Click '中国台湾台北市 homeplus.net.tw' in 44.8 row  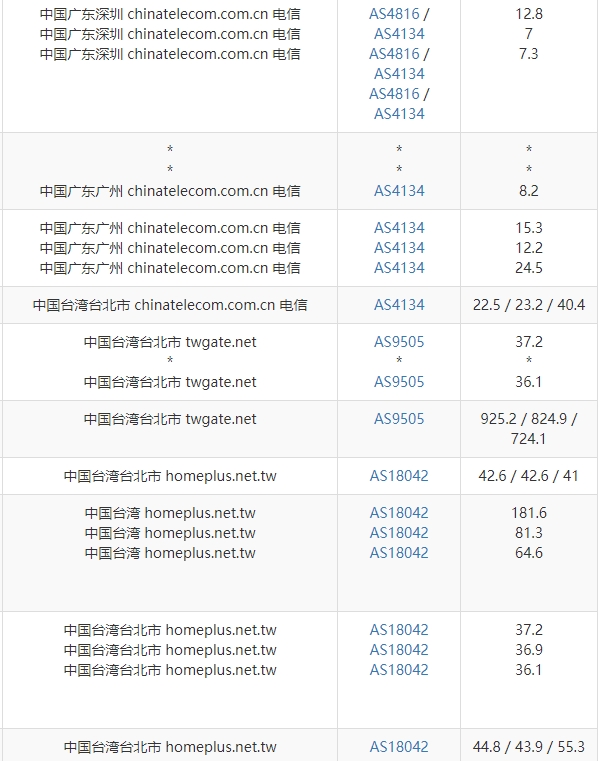[x=170, y=746]
